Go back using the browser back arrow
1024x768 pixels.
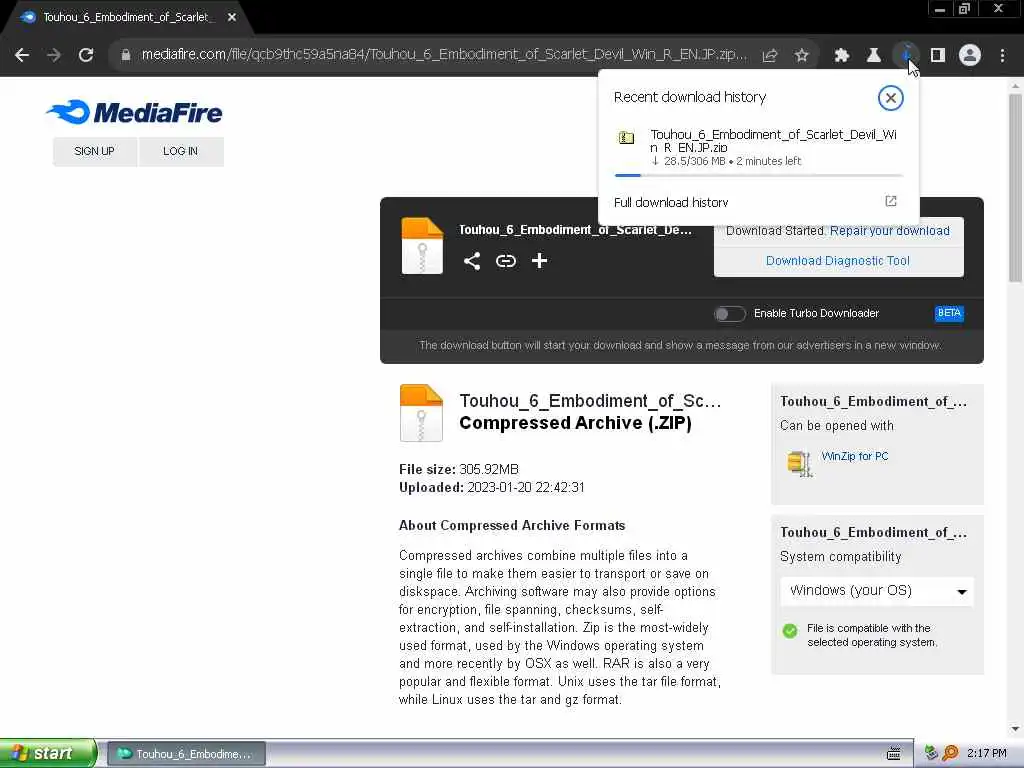coord(22,55)
